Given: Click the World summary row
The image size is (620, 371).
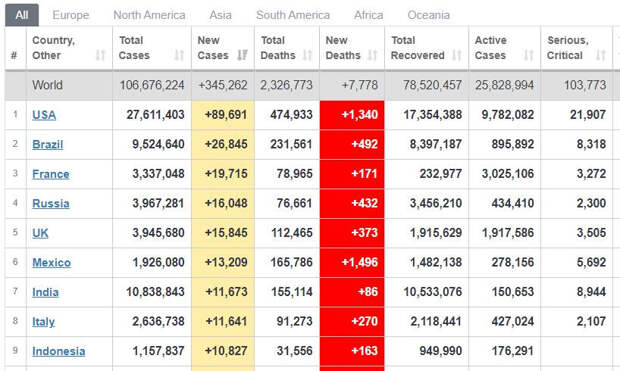Looking at the screenshot, I should pyautogui.click(x=312, y=85).
